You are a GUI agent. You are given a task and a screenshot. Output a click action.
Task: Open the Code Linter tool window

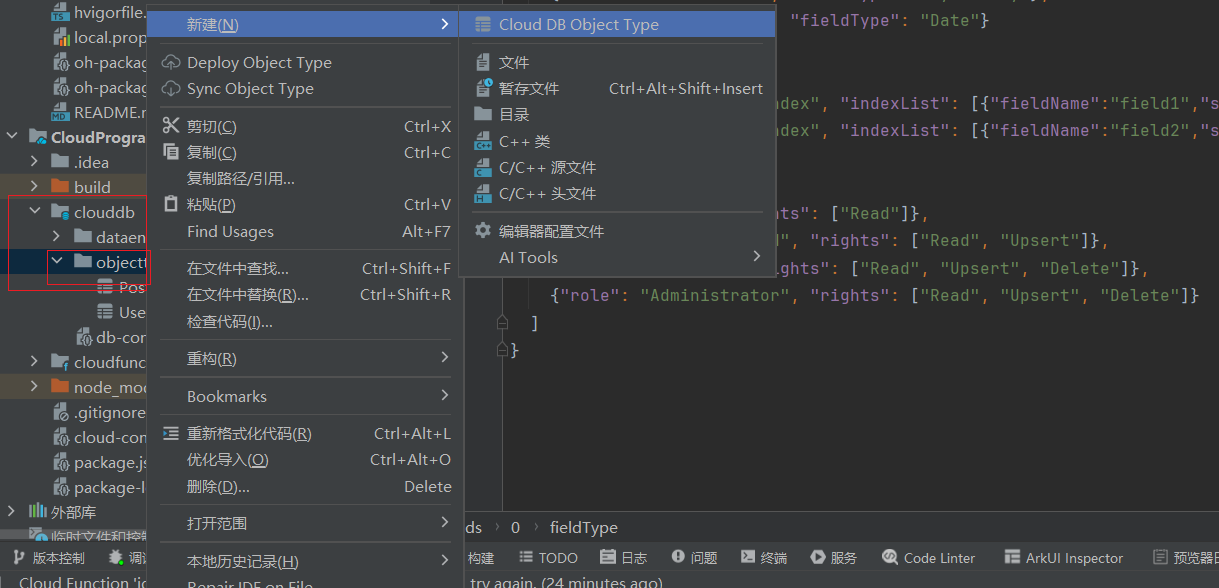click(929, 558)
